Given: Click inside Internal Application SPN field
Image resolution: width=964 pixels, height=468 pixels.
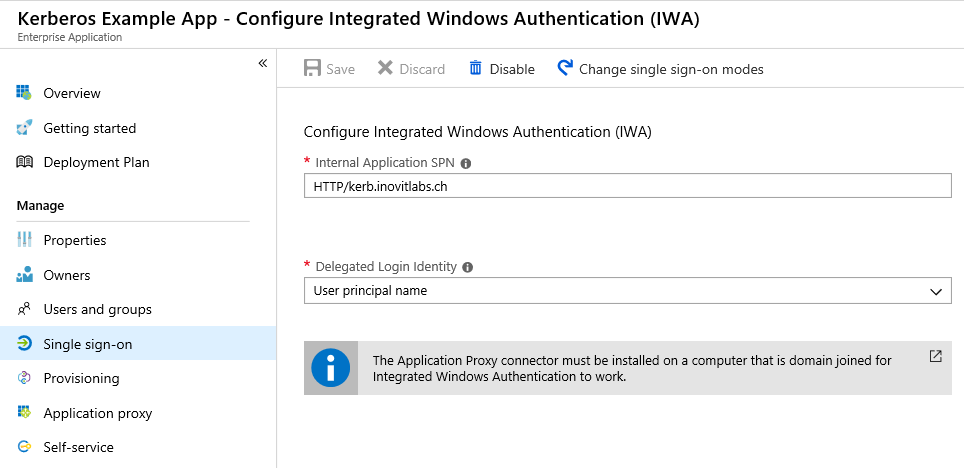Looking at the screenshot, I should point(628,186).
